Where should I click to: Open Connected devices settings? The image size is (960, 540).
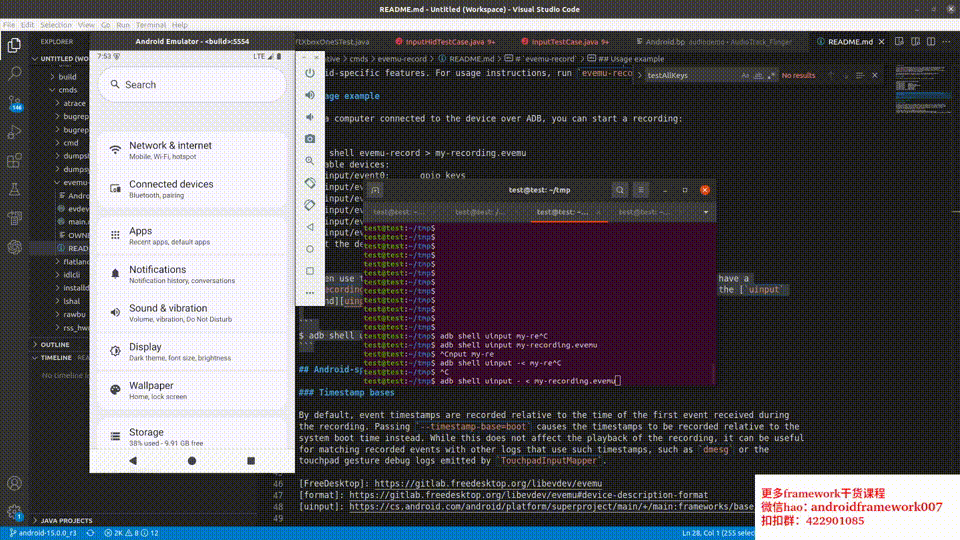click(192, 189)
